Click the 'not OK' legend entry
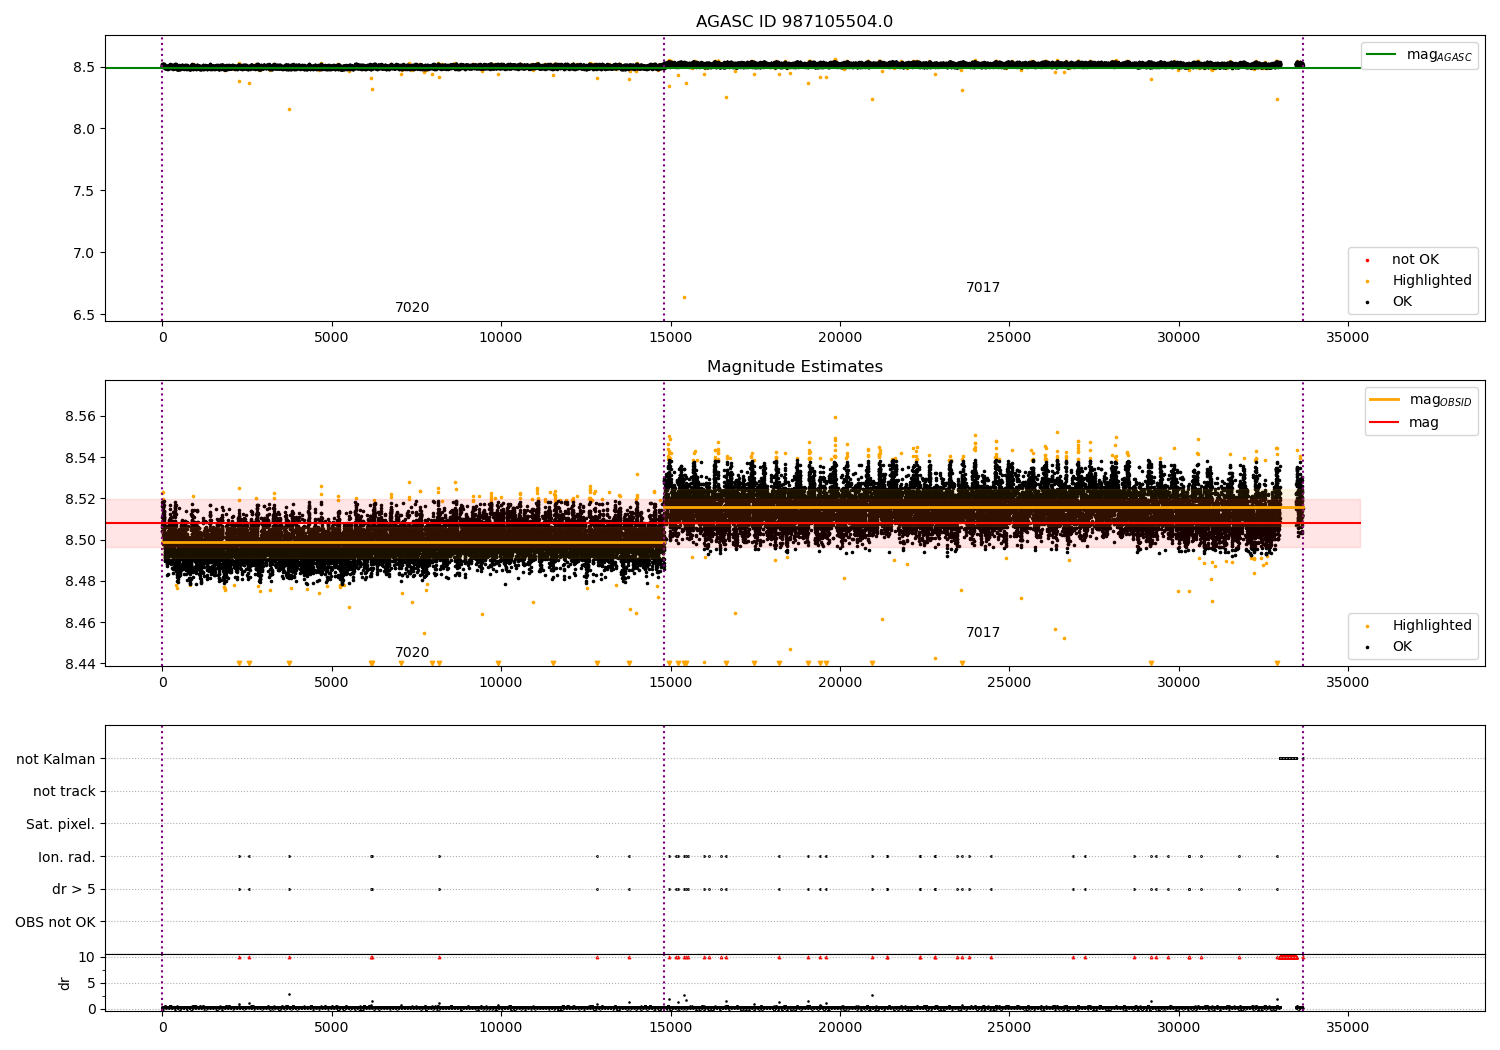 coord(1415,260)
